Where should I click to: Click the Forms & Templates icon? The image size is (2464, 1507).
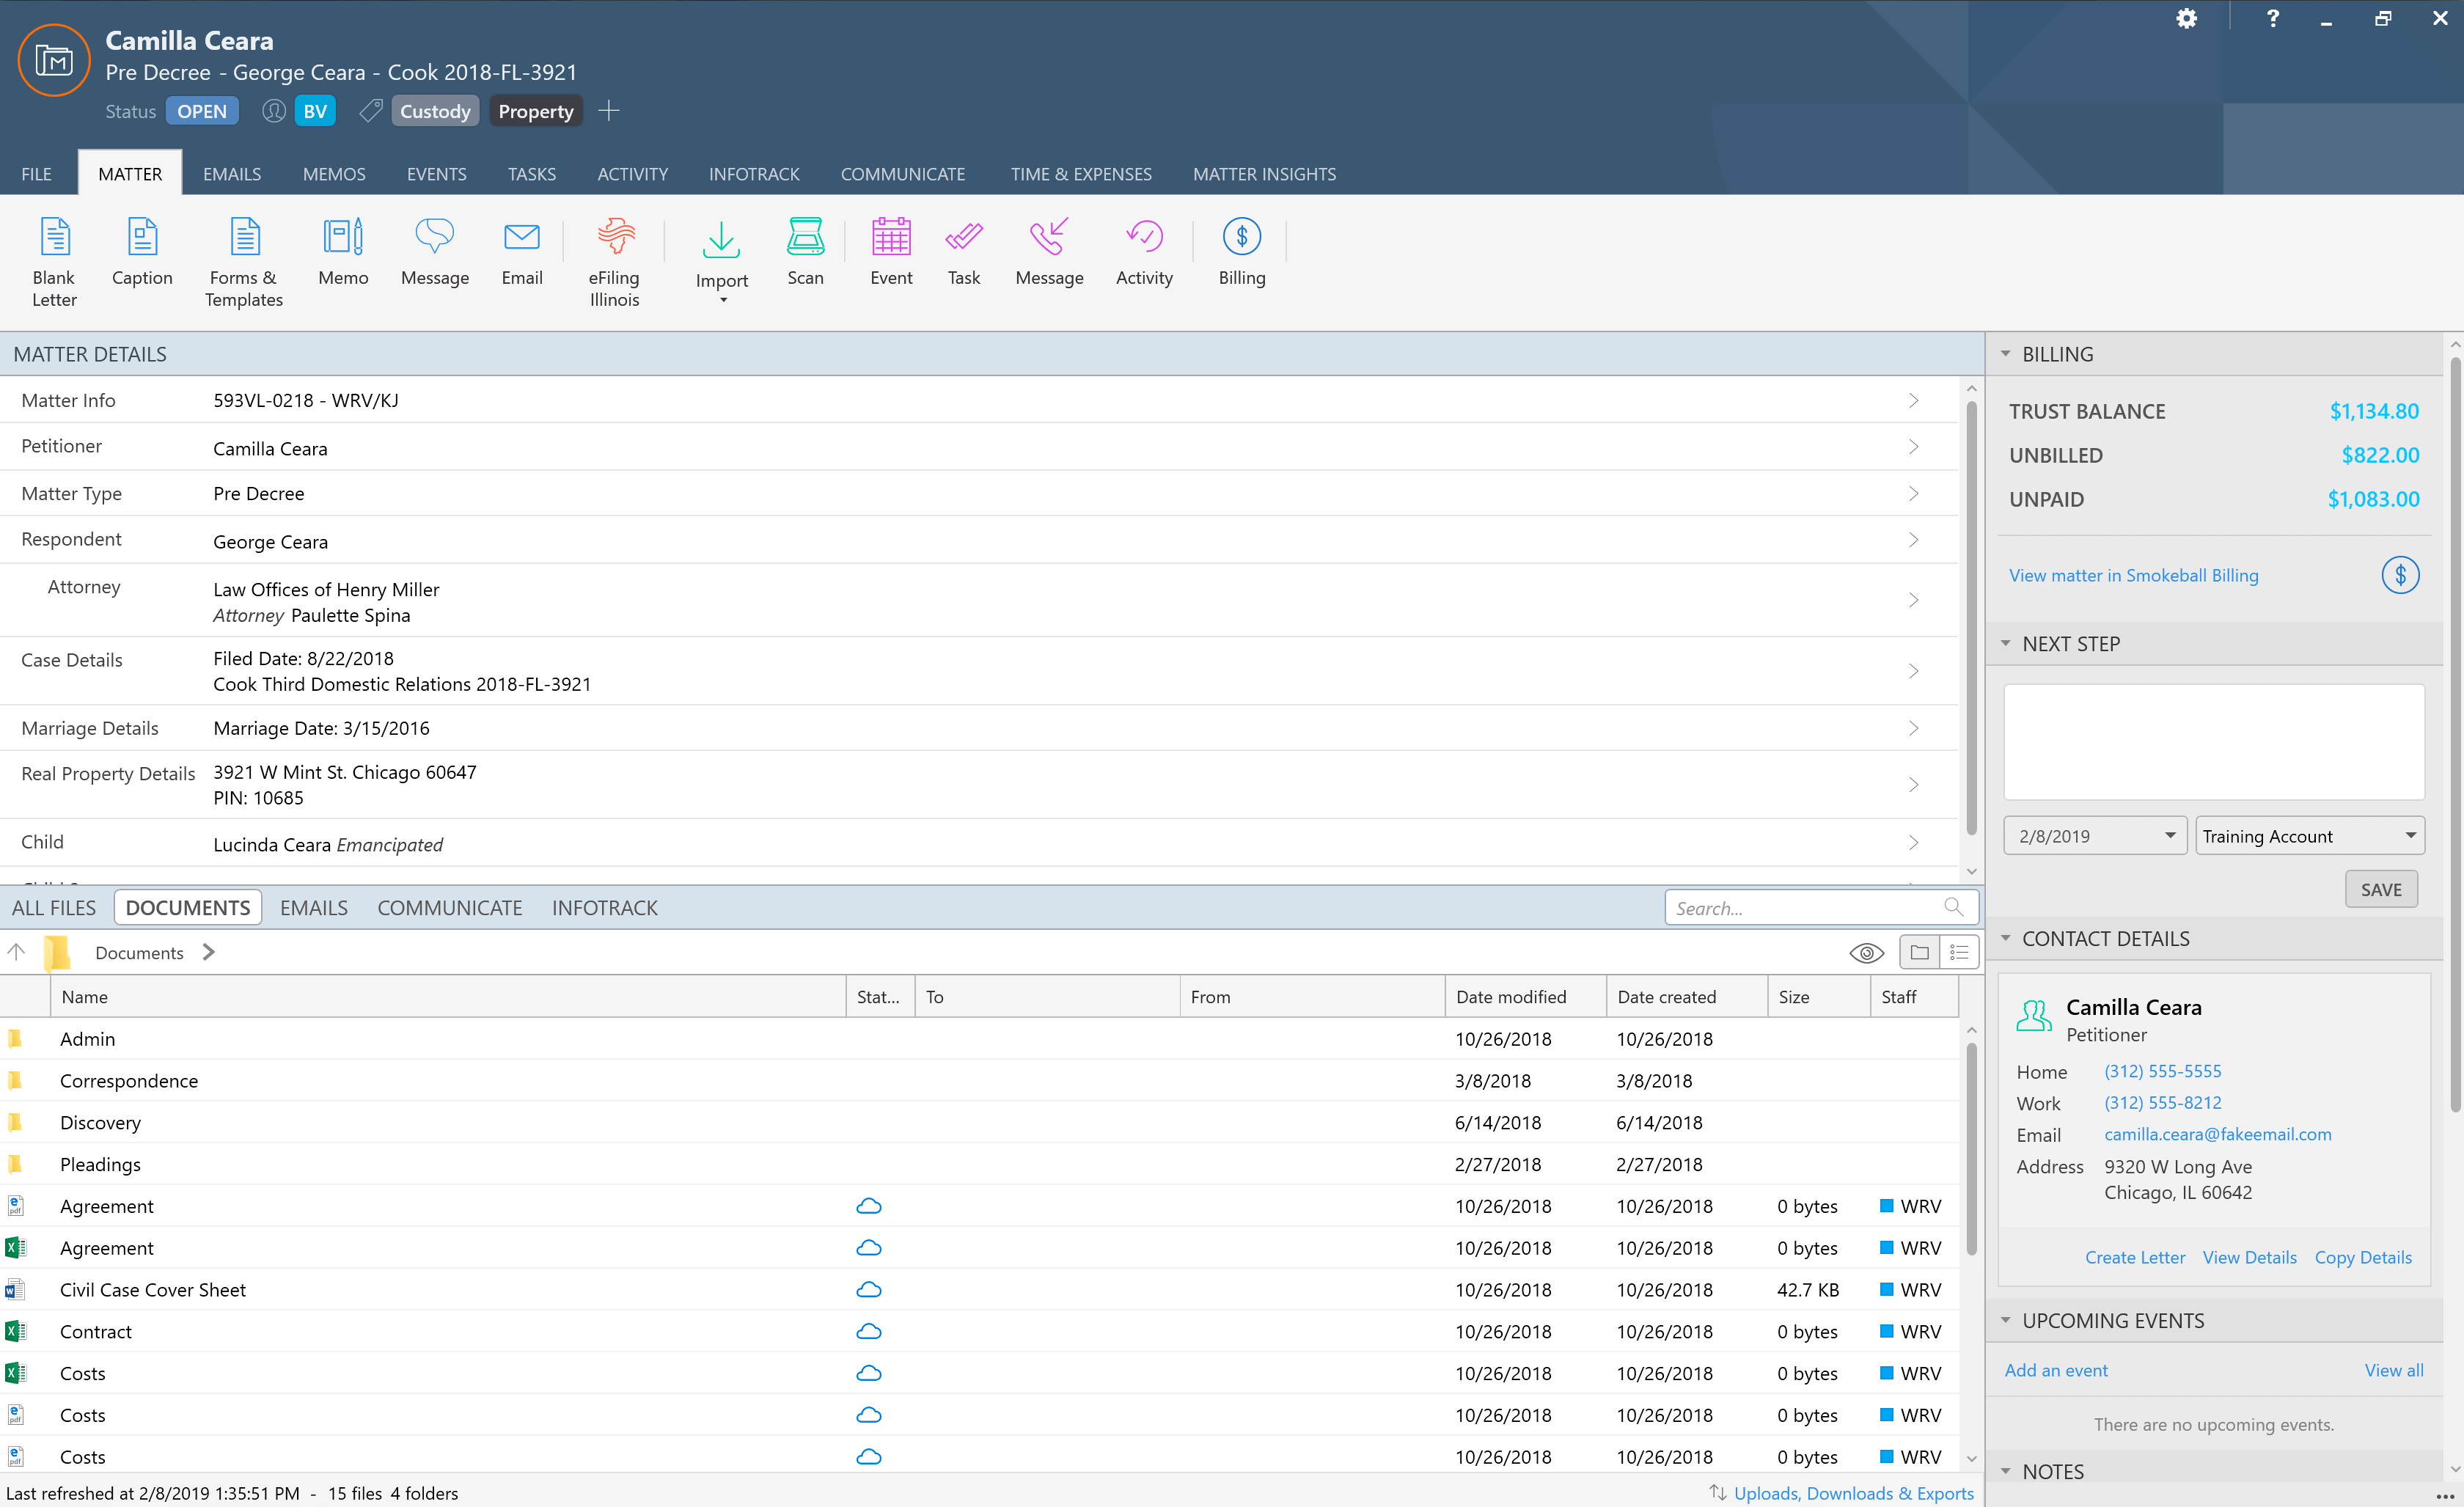point(244,238)
